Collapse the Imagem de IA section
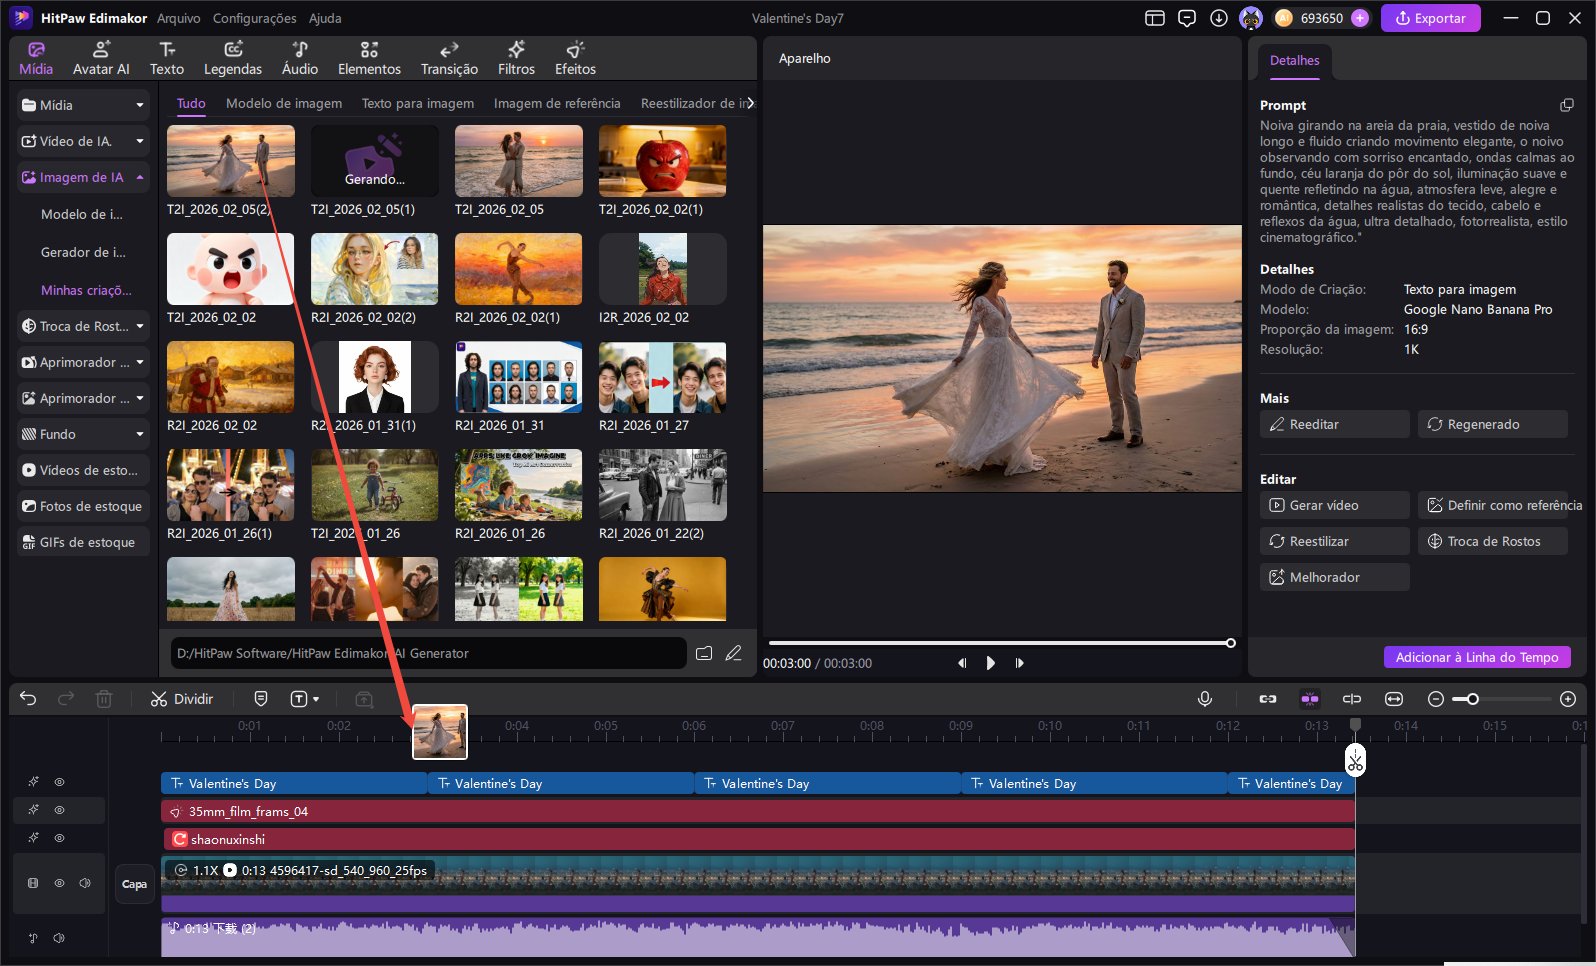This screenshot has width=1596, height=966. (x=139, y=177)
